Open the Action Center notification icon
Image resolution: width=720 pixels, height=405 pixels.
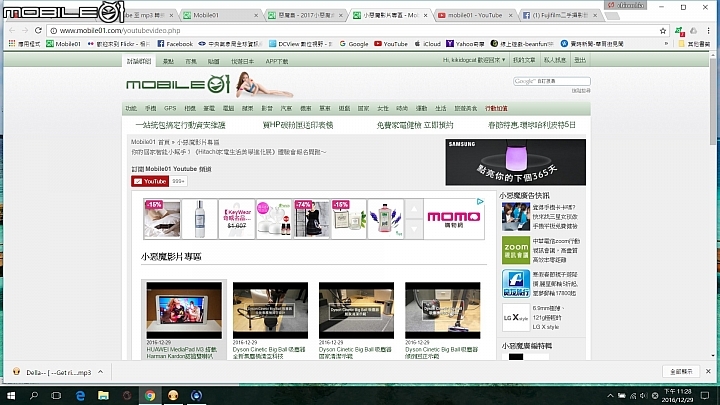pos(705,395)
